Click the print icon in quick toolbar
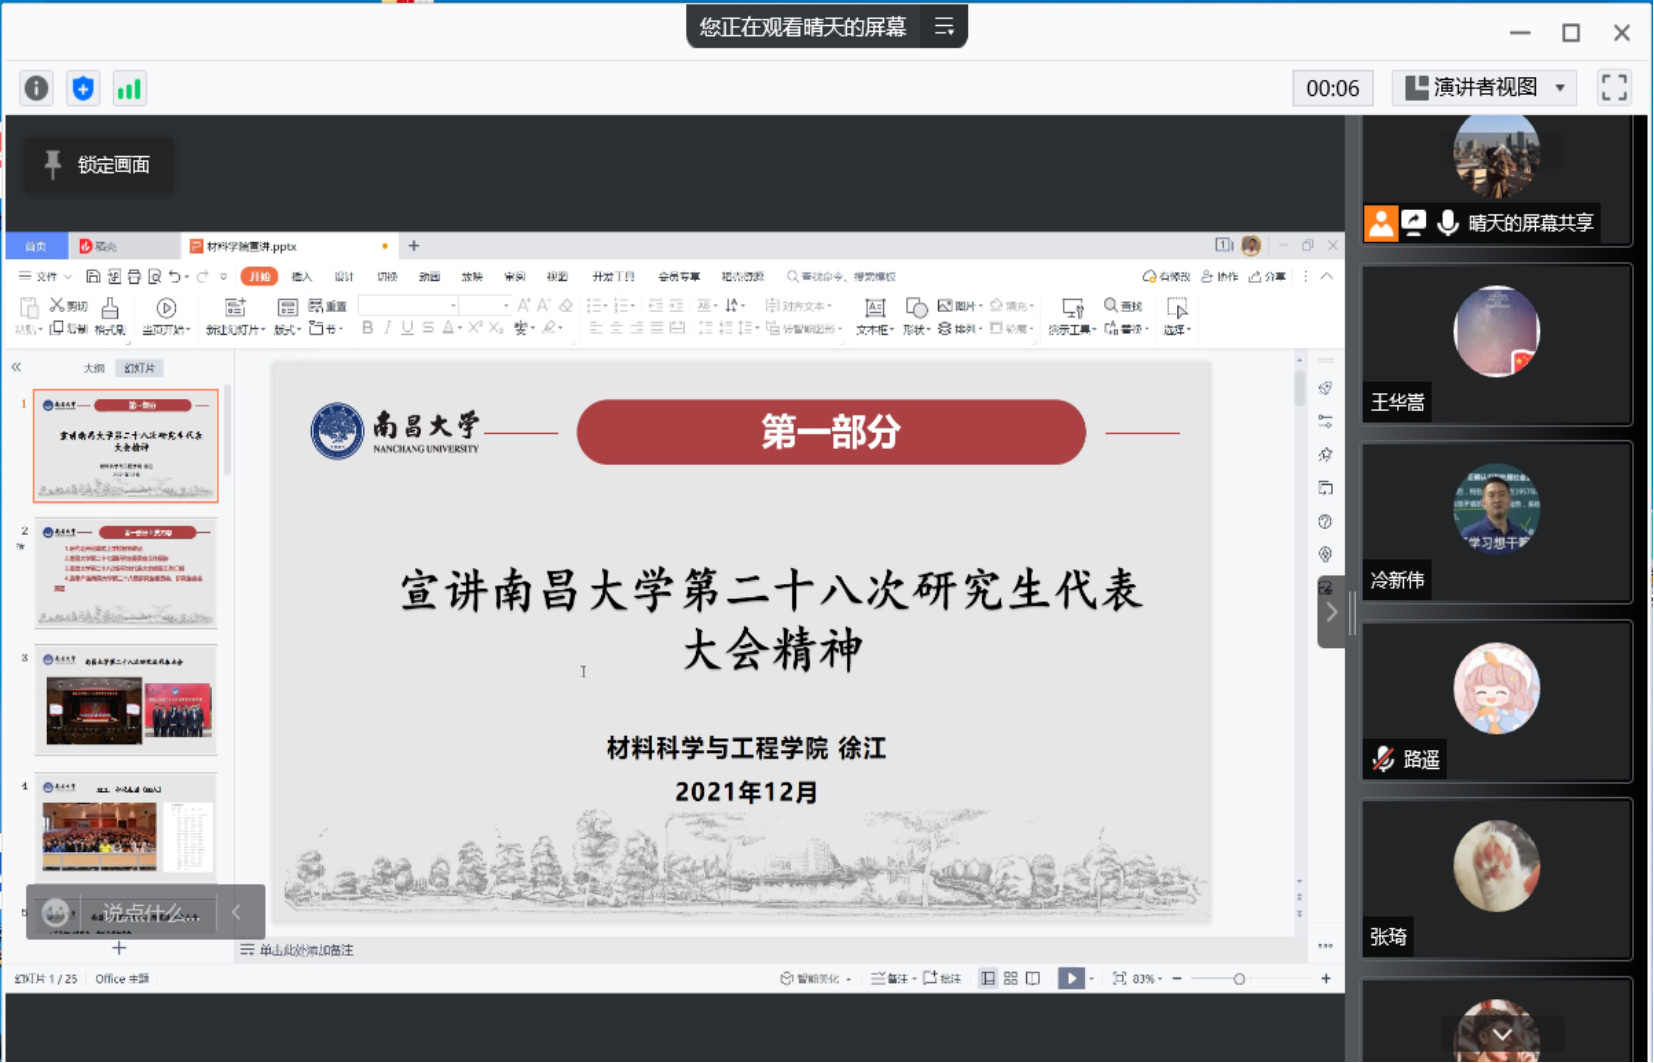 [x=134, y=276]
